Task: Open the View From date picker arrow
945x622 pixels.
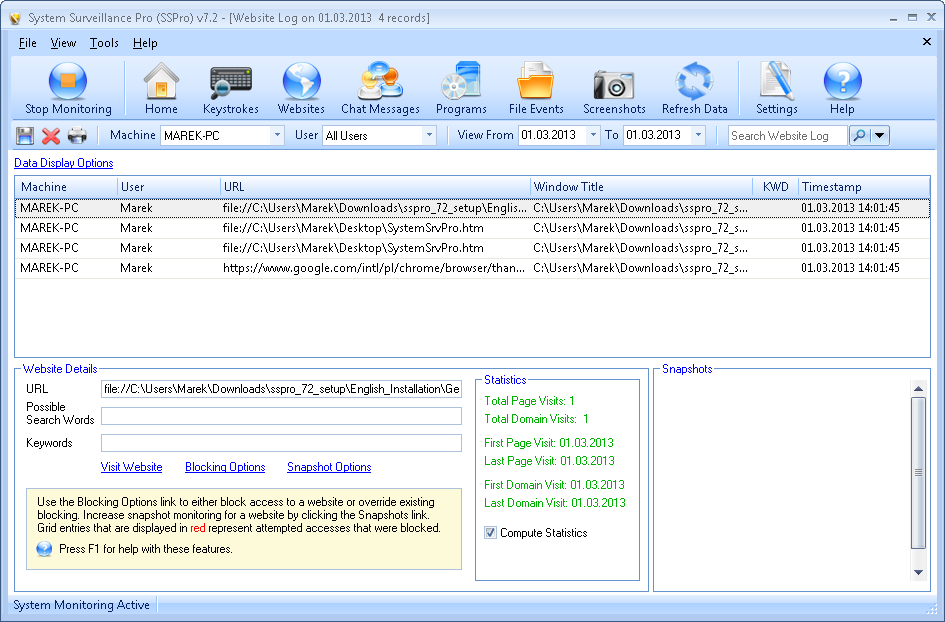Action: 593,135
